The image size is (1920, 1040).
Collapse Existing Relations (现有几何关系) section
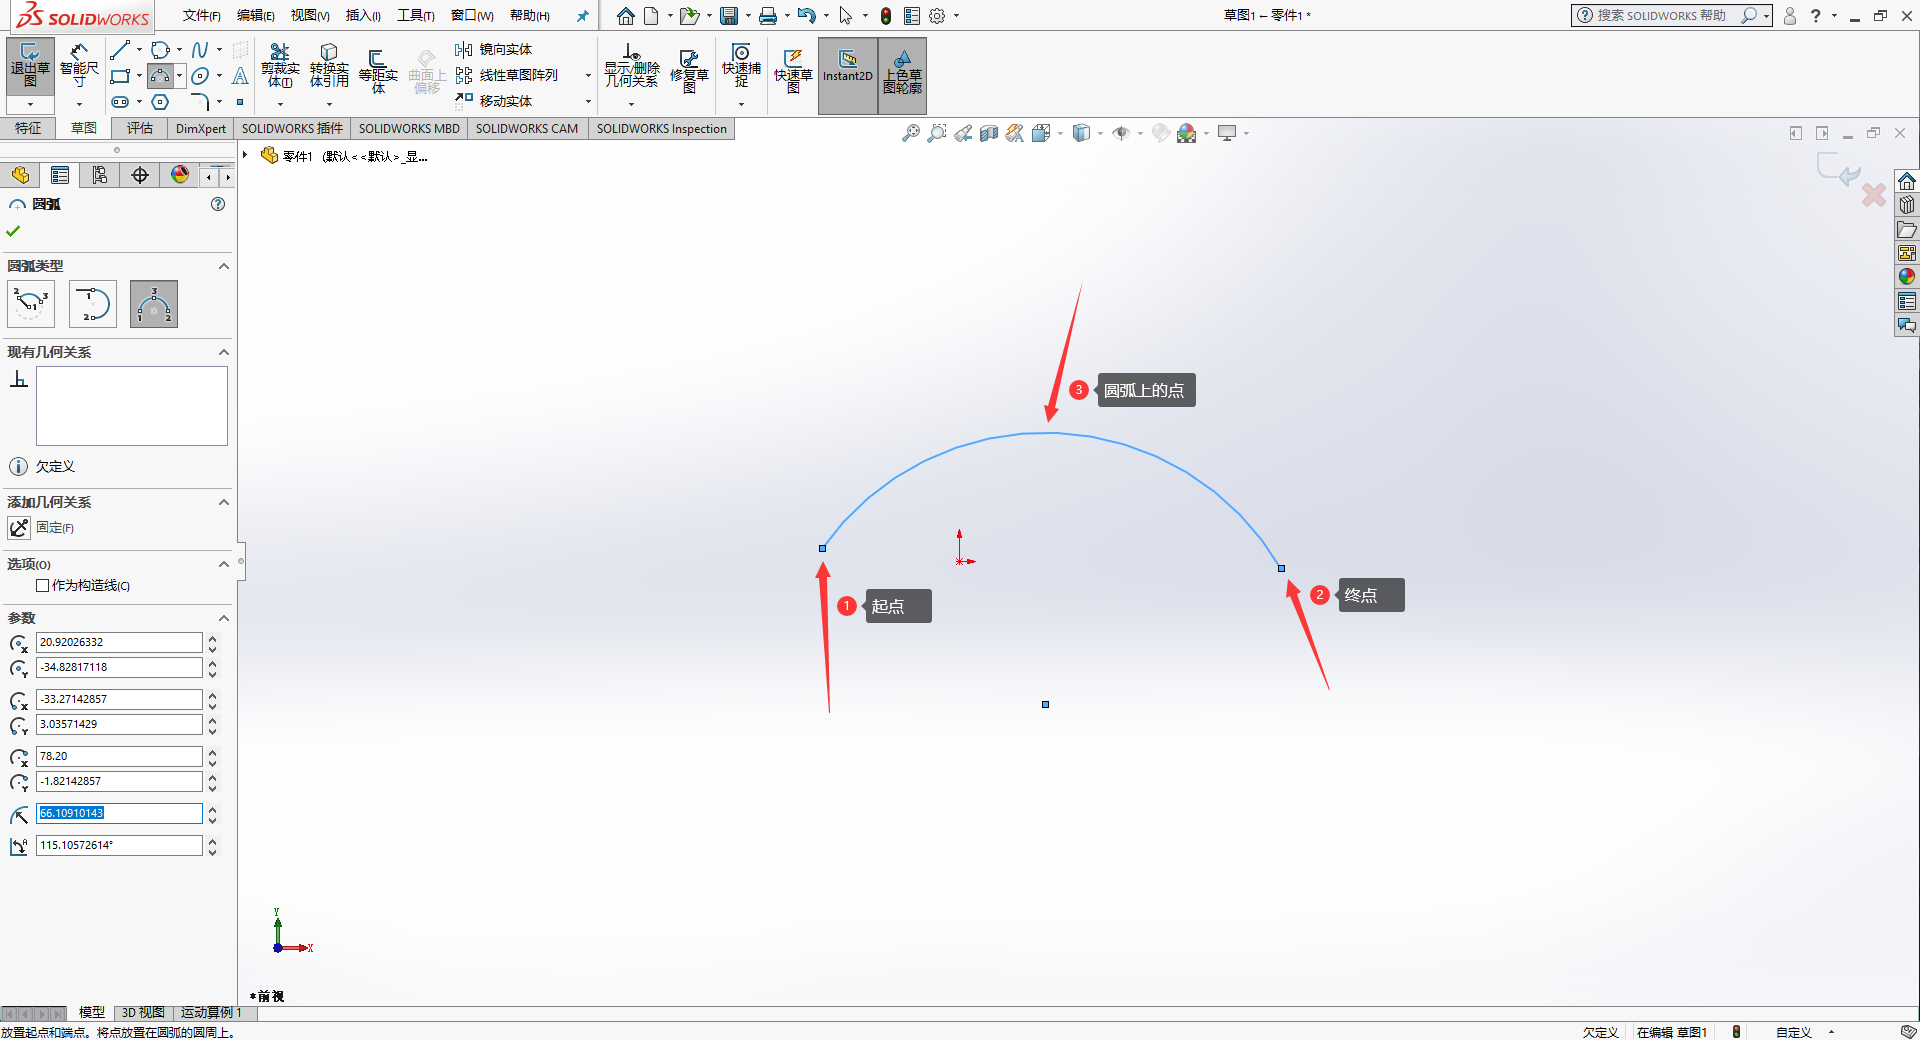click(224, 352)
